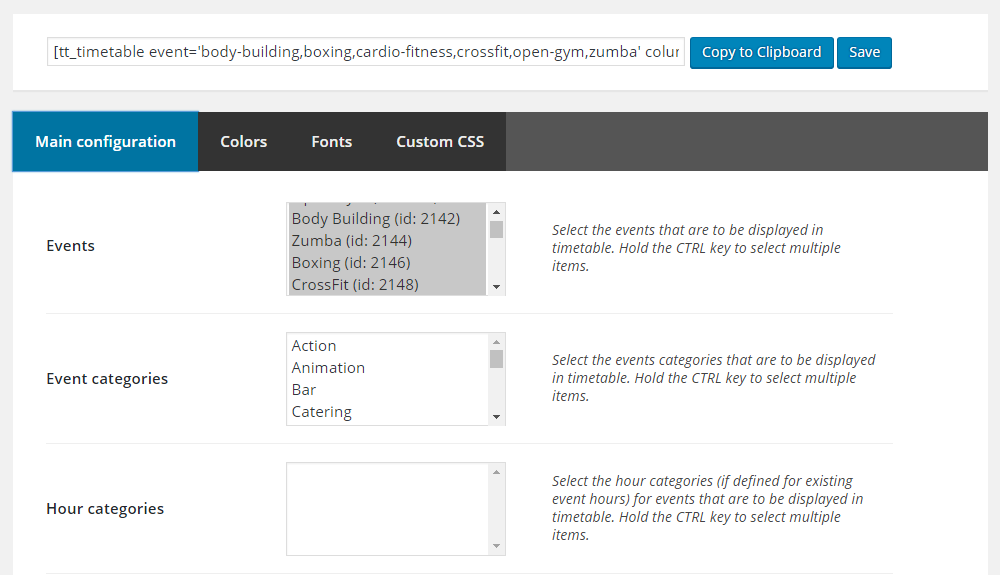Choose Bar in Event categories
Viewport: 1000px width, 575px height.
pyautogui.click(x=304, y=390)
